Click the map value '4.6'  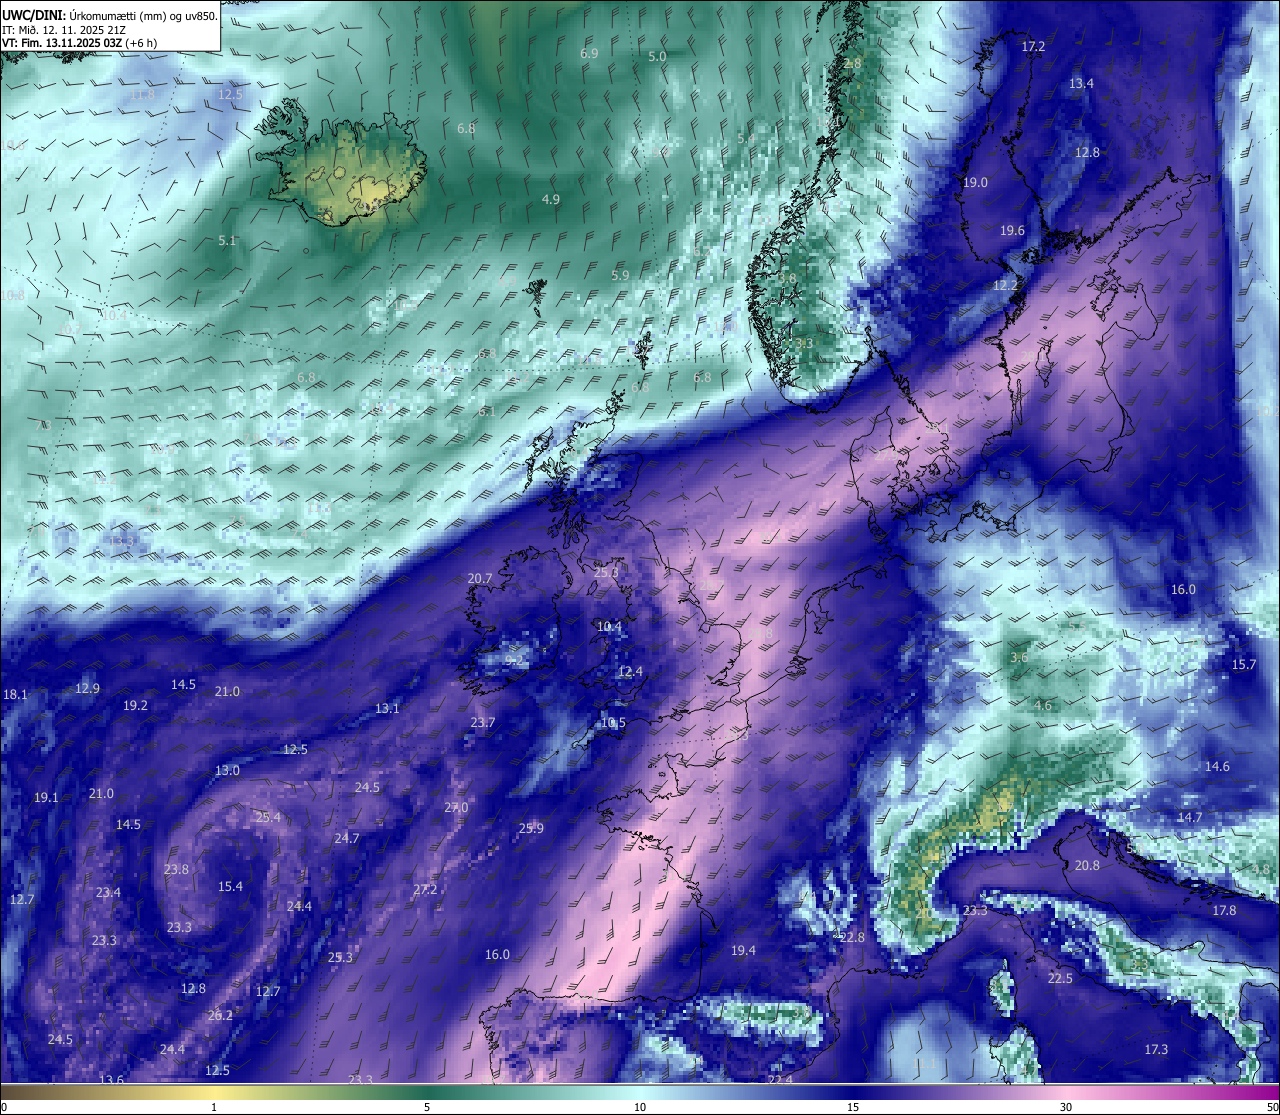pos(1043,706)
